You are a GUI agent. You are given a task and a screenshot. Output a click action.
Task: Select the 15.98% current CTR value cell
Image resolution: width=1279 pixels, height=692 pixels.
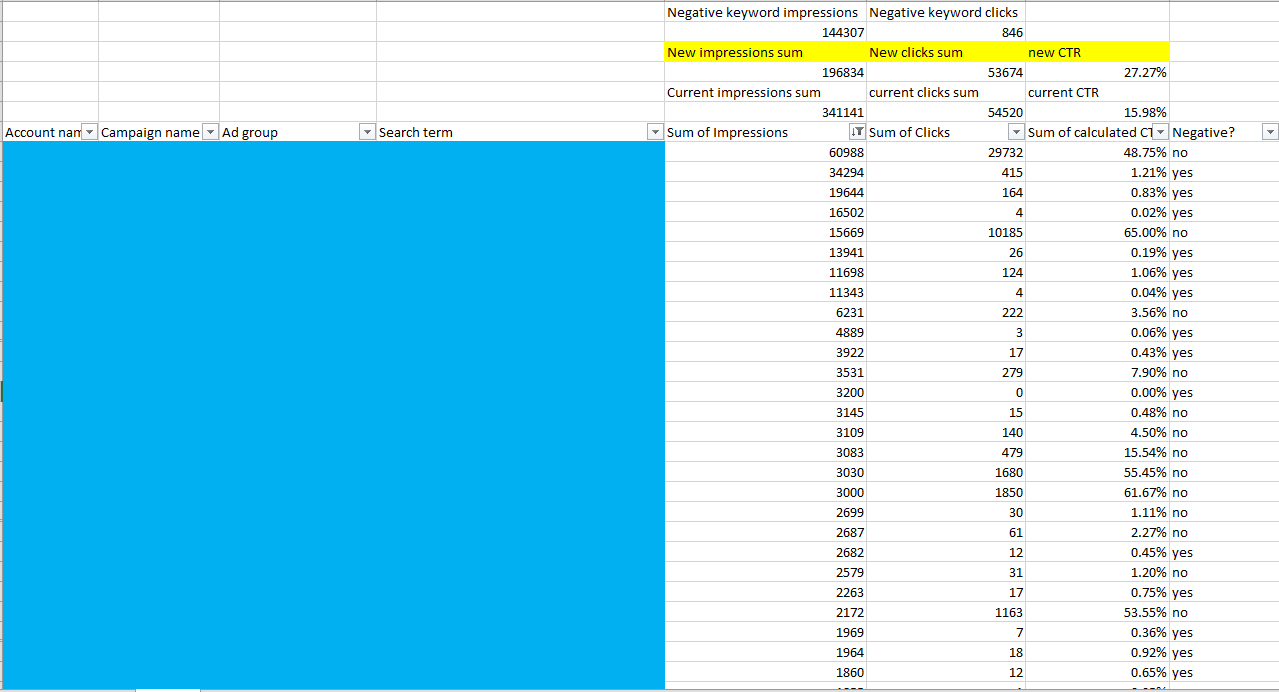tap(1096, 112)
